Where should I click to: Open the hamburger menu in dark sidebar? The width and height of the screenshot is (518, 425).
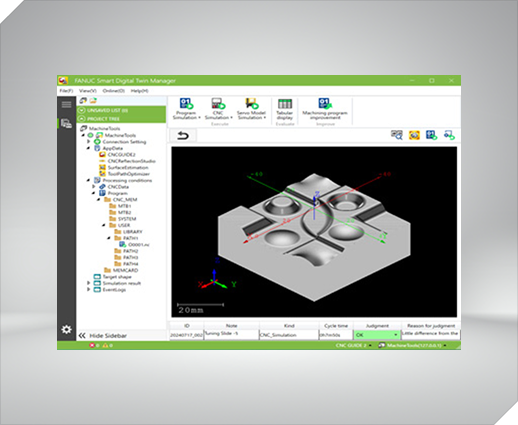66,105
